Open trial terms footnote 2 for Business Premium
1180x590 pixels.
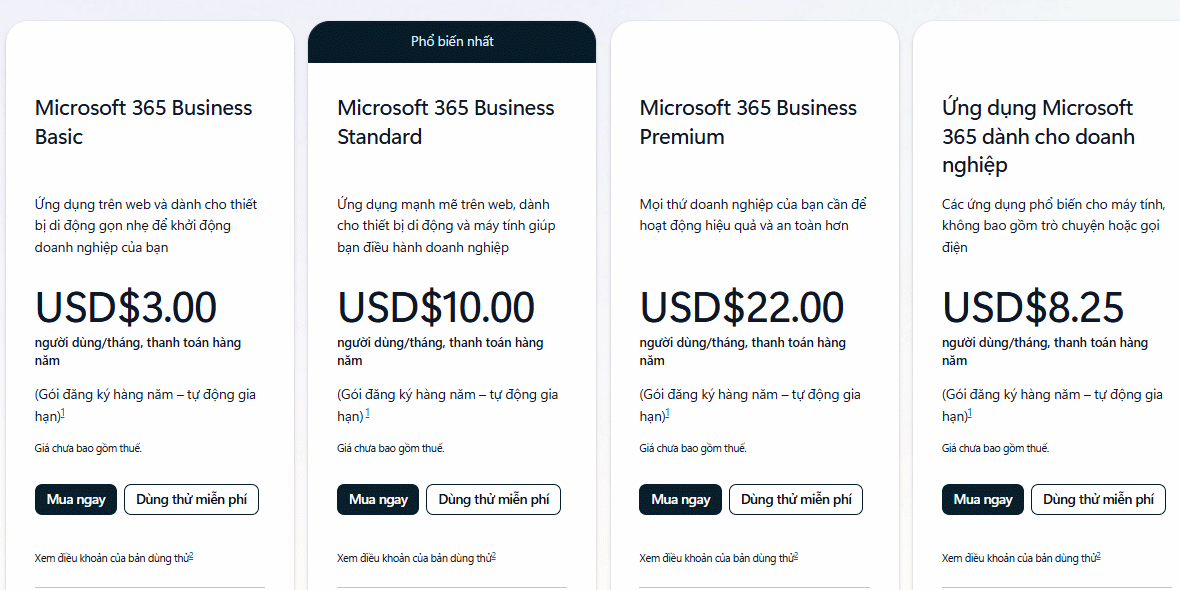tap(796, 556)
